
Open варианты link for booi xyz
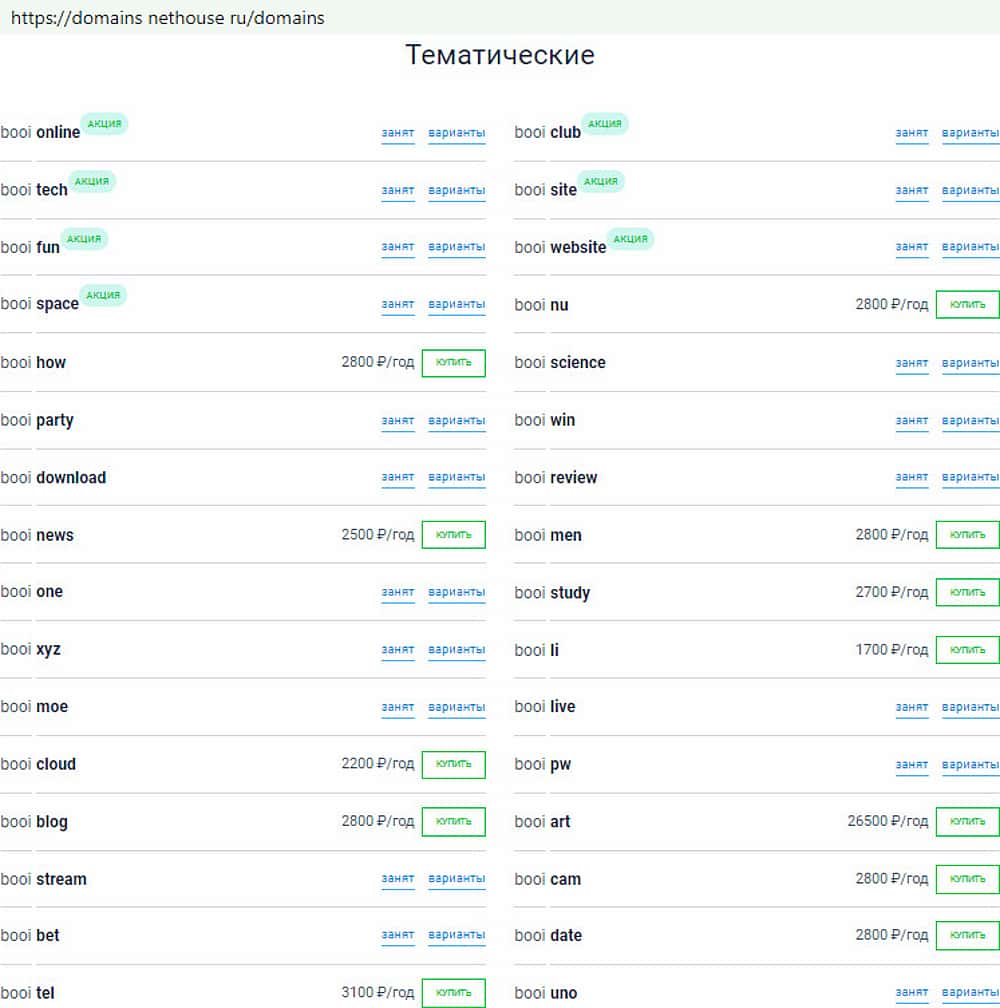coord(457,650)
